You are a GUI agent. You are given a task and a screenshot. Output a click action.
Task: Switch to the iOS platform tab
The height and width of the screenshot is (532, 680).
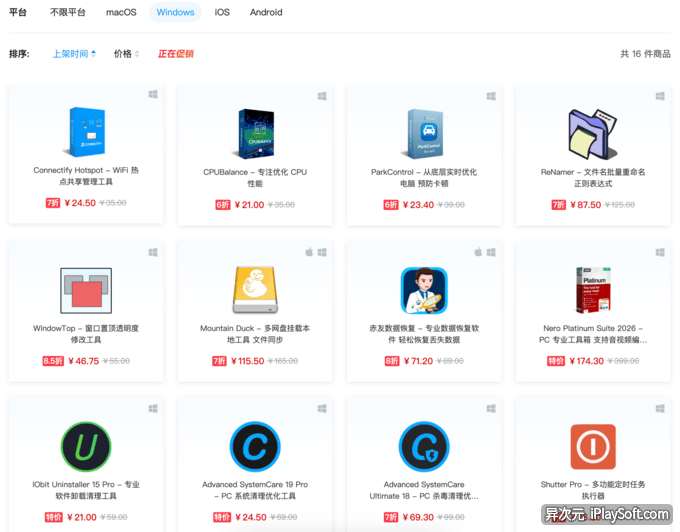pos(222,13)
